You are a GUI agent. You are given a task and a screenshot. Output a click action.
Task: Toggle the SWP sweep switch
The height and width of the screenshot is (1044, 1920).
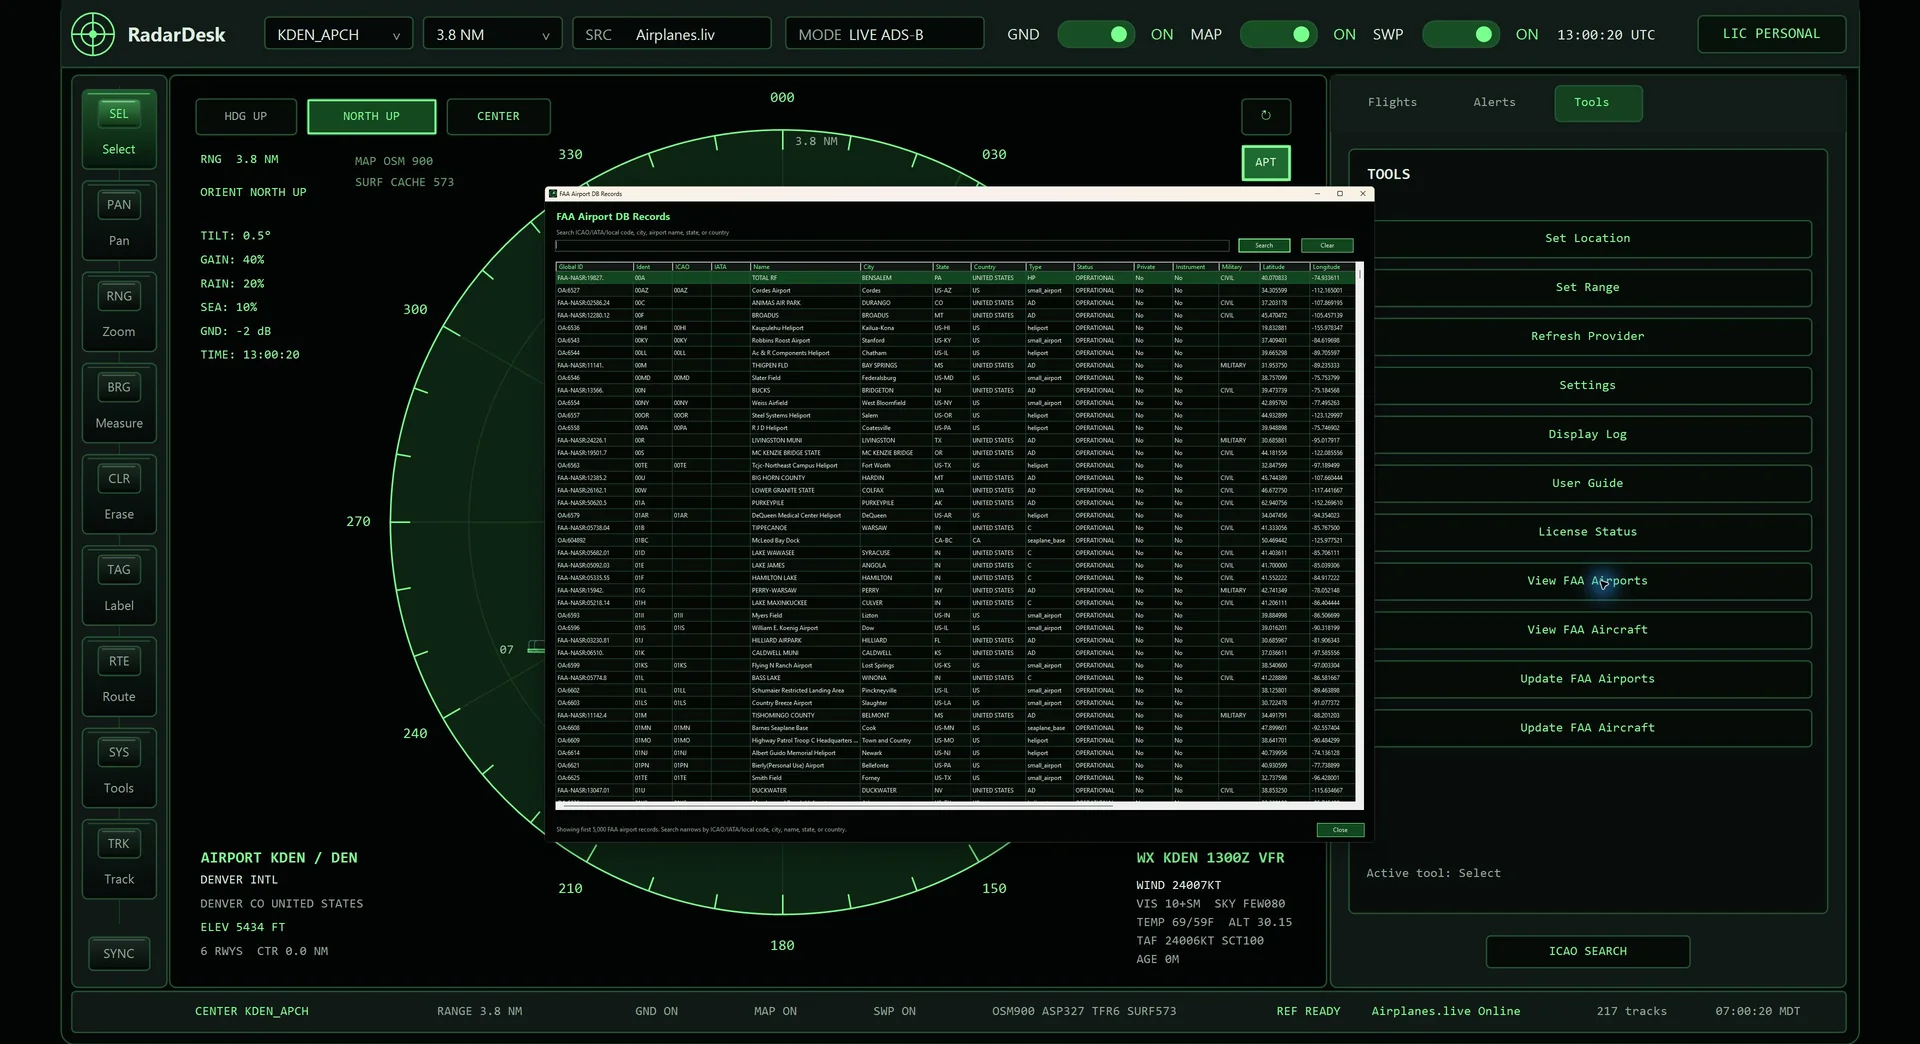point(1461,34)
